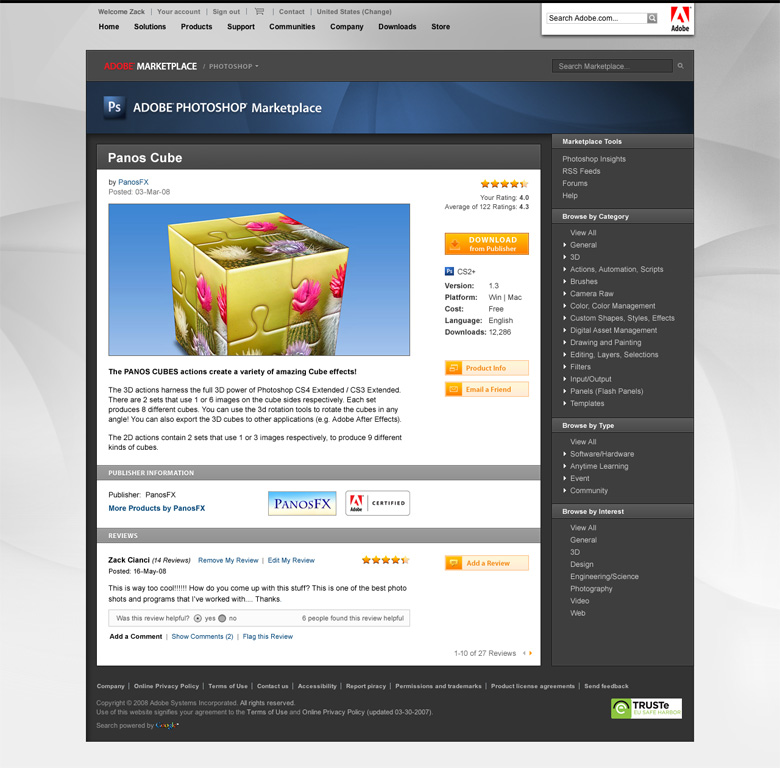780x768 pixels.
Task: Open the PanosFX author link
Action: pyautogui.click(x=133, y=183)
